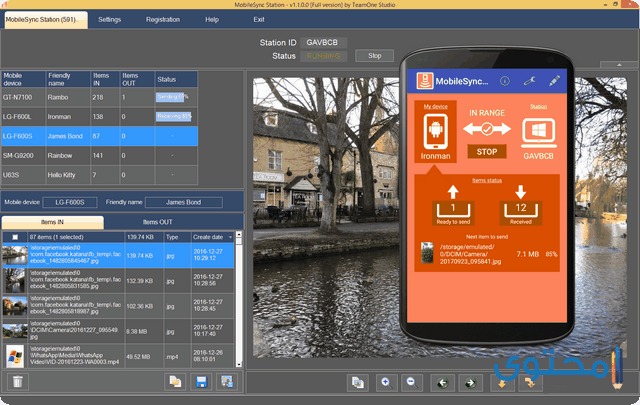Select the file ebook_1482805845467.jpg thumbnail
Screen dimensions: 640x405
click(15, 255)
